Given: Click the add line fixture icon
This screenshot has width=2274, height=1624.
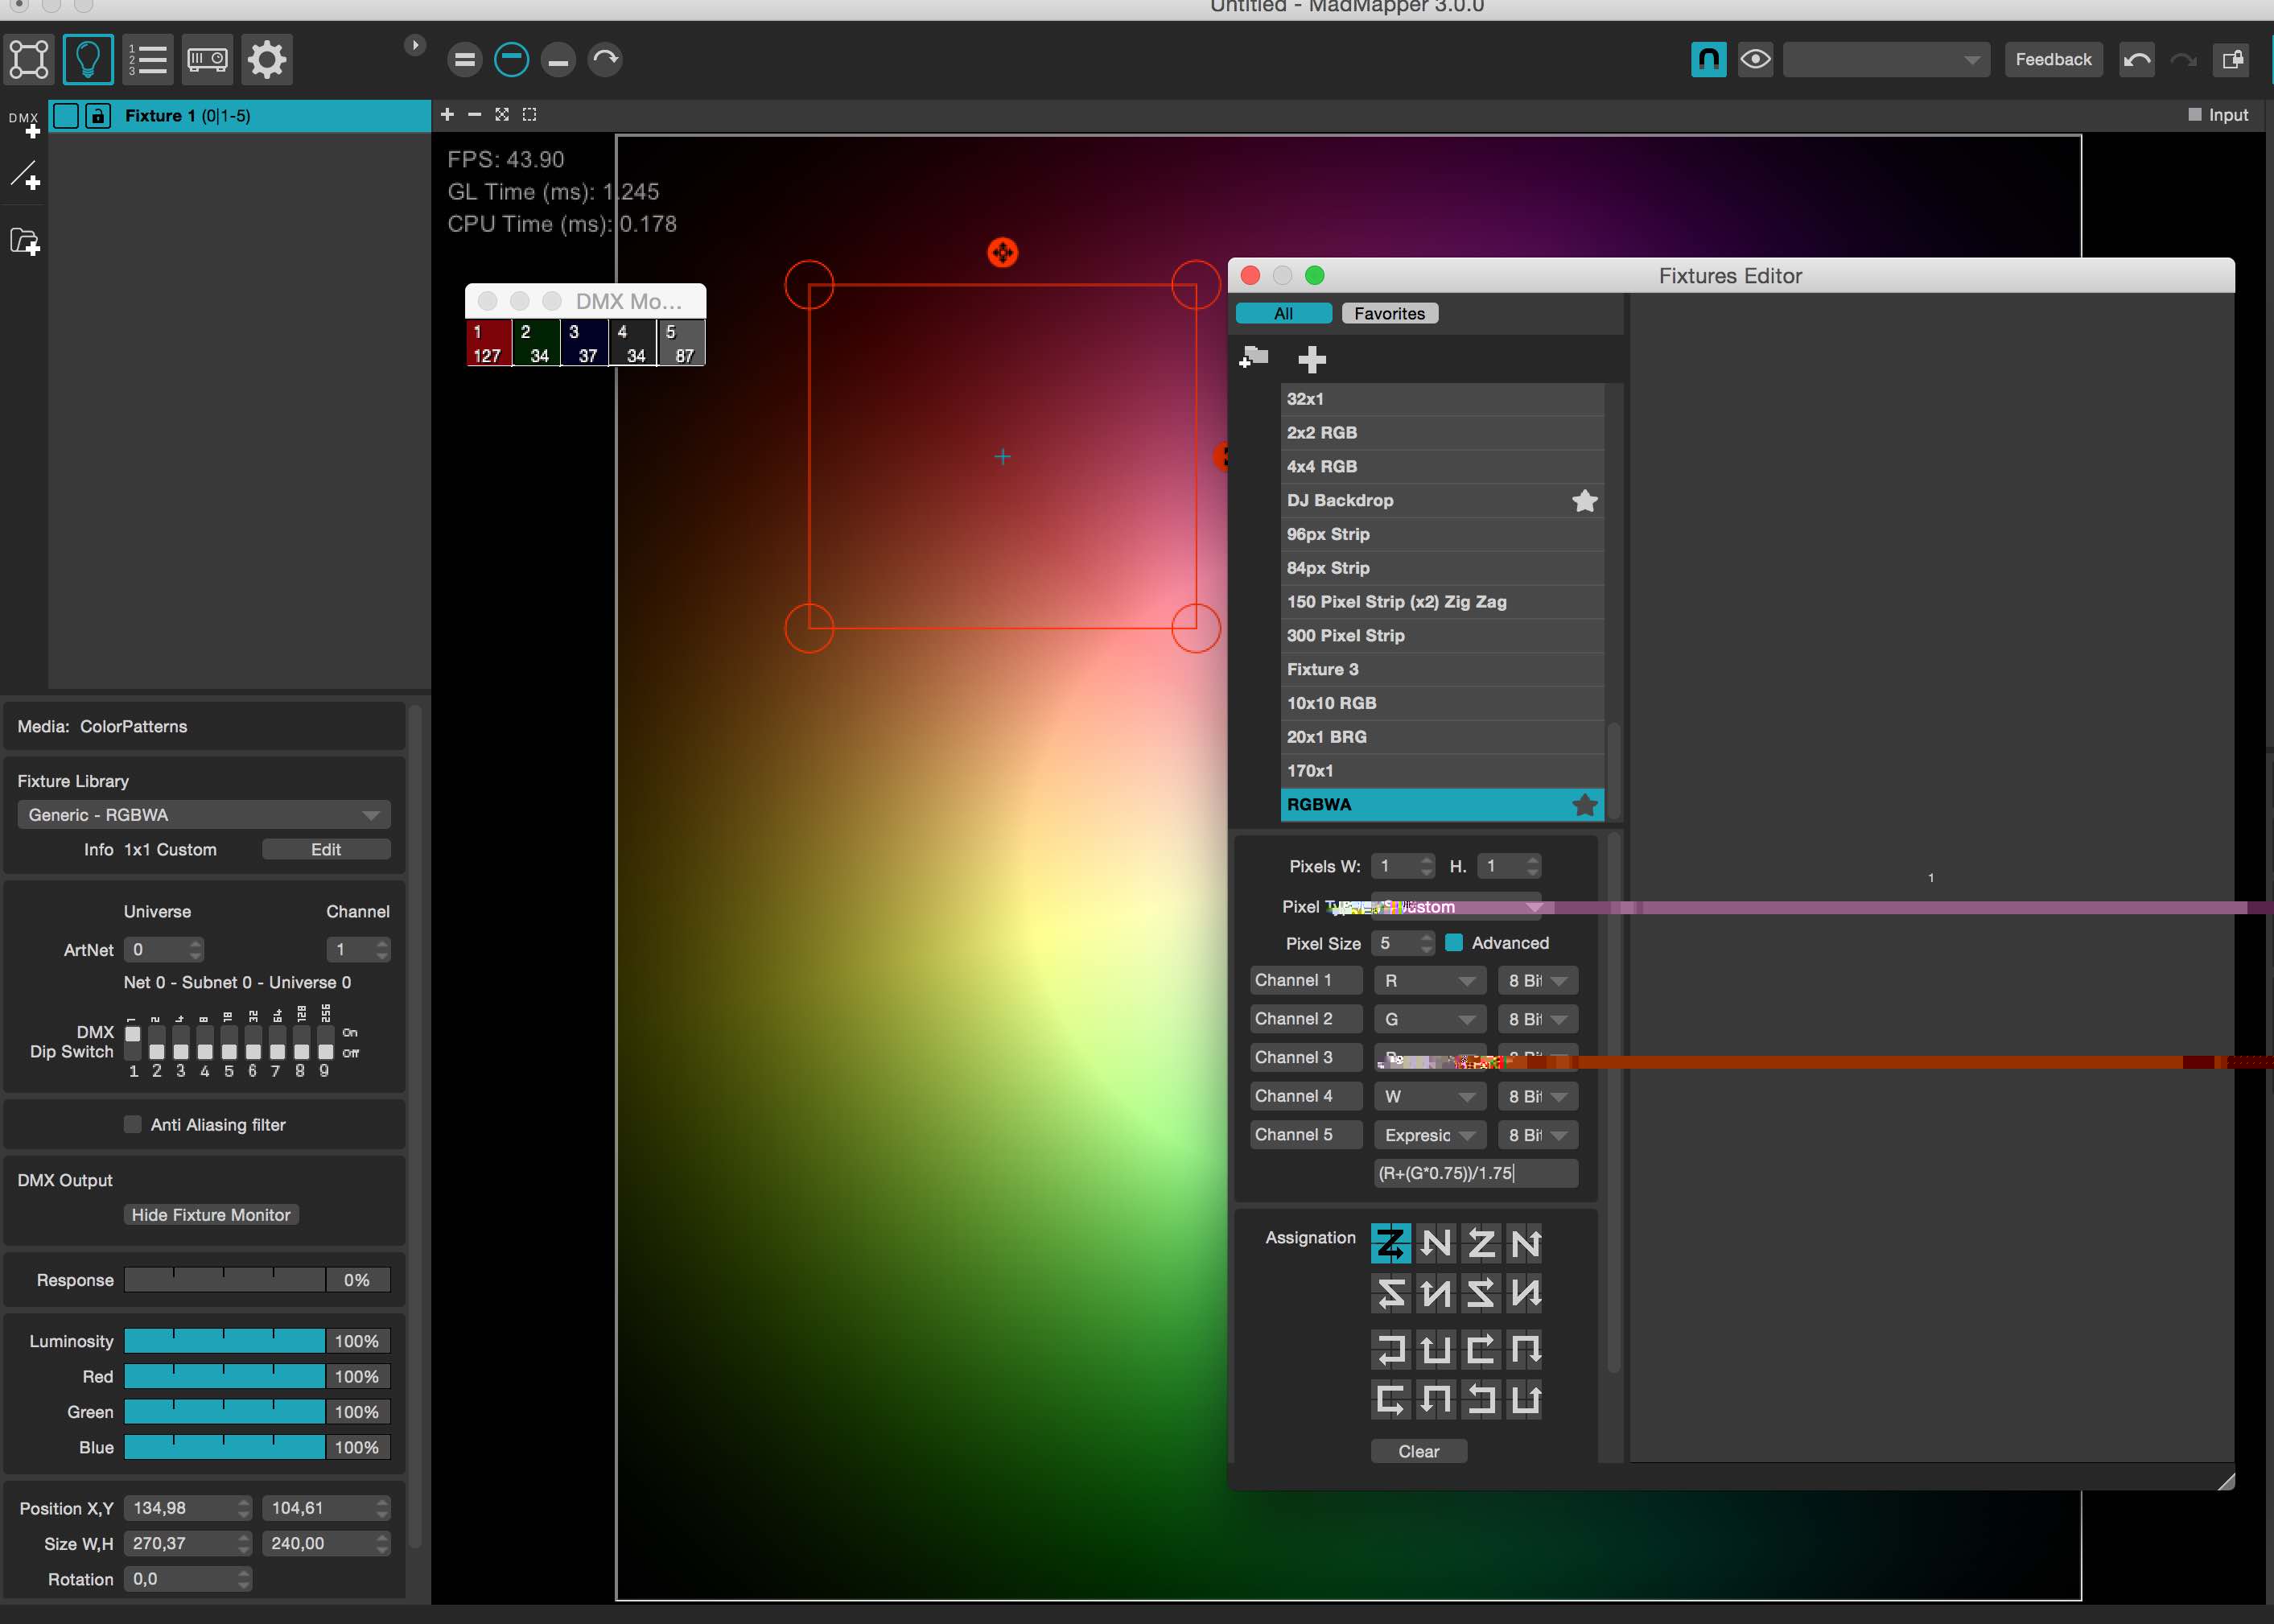Looking at the screenshot, I should click(25, 176).
